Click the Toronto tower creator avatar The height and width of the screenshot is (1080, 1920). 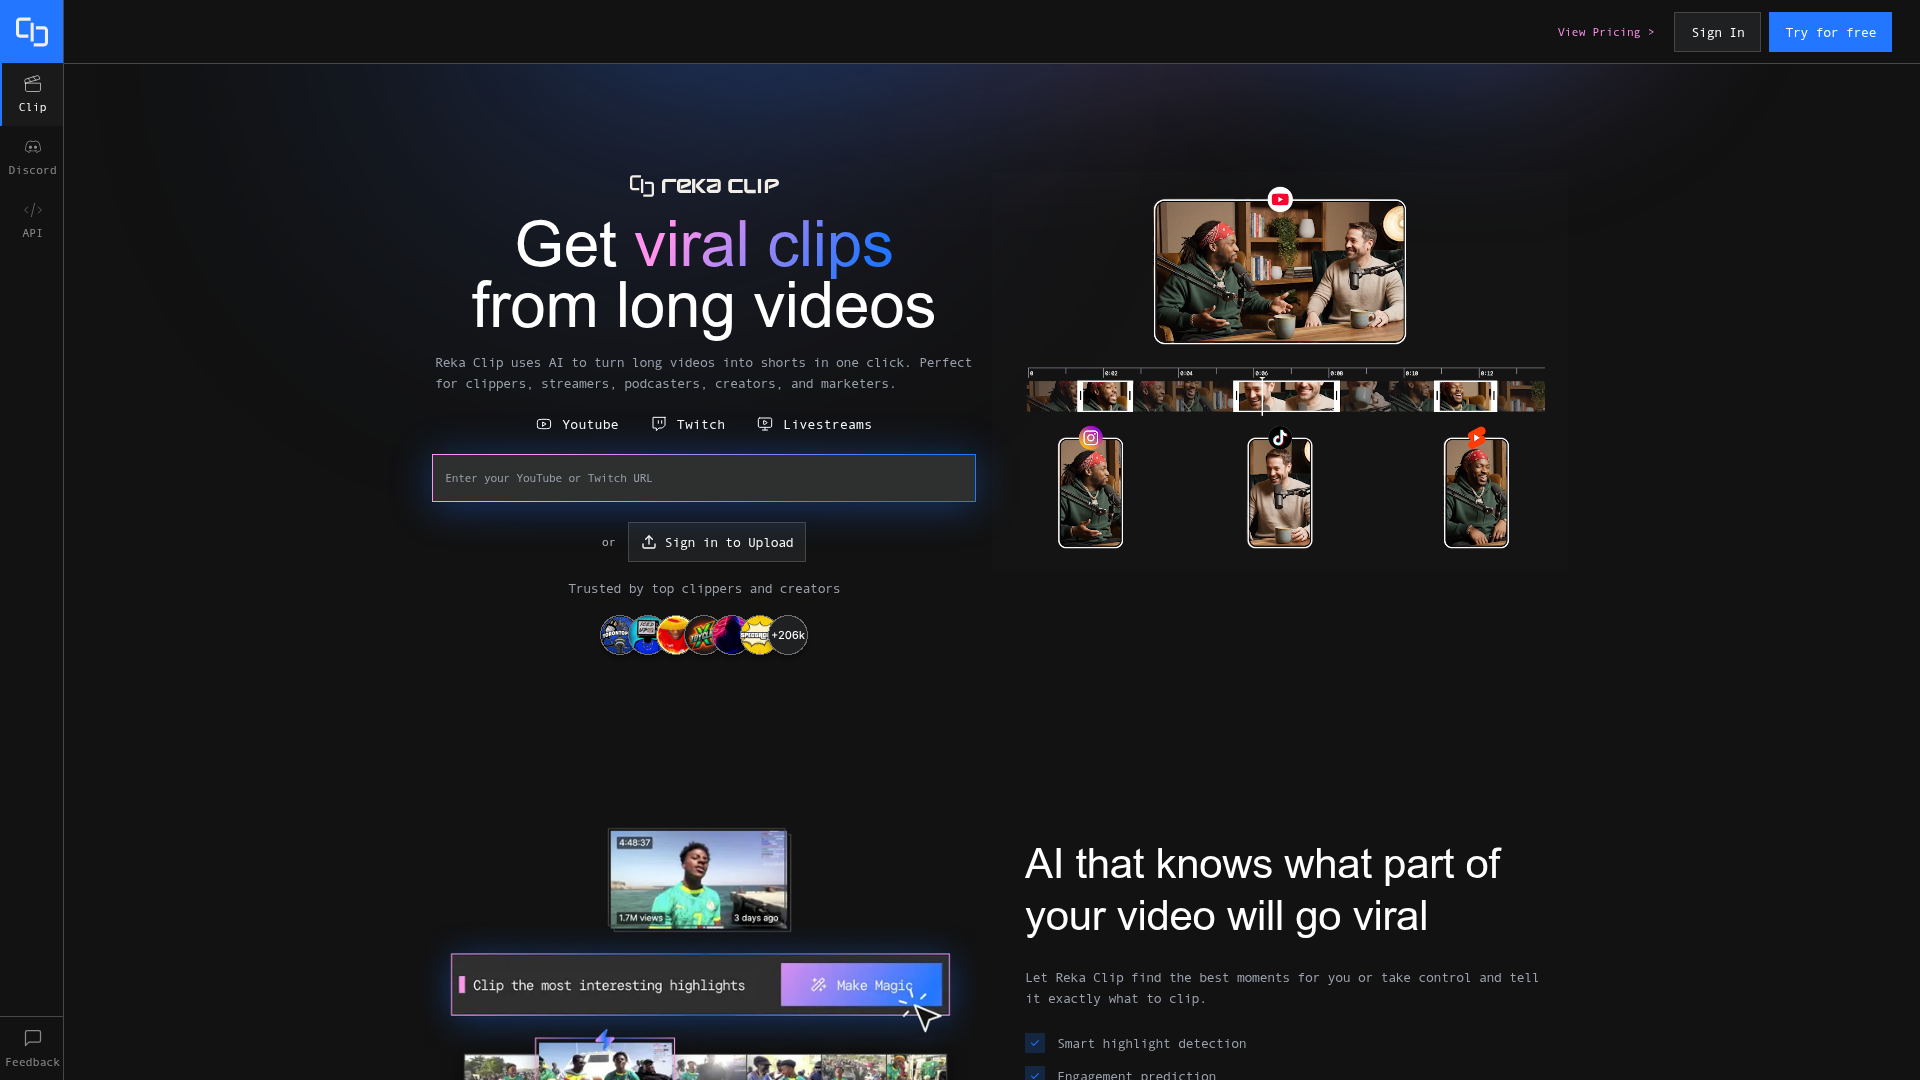click(x=618, y=635)
